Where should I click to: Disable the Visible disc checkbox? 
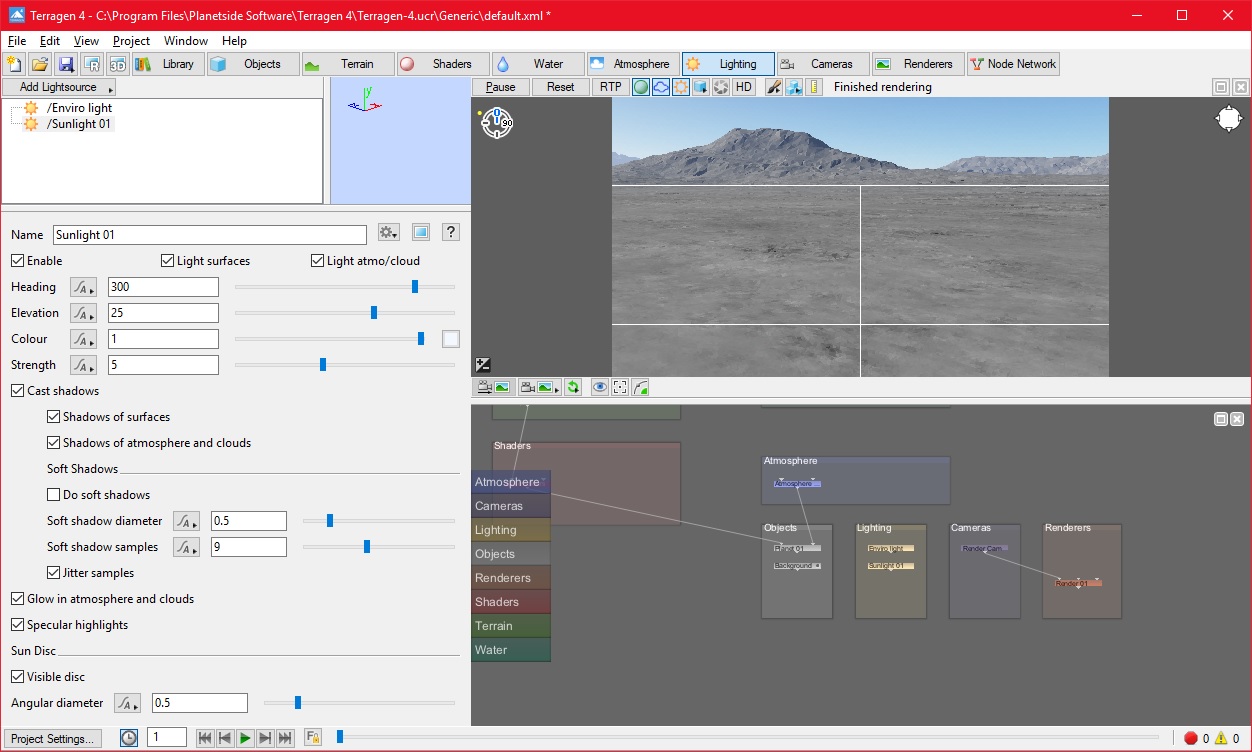tap(18, 677)
